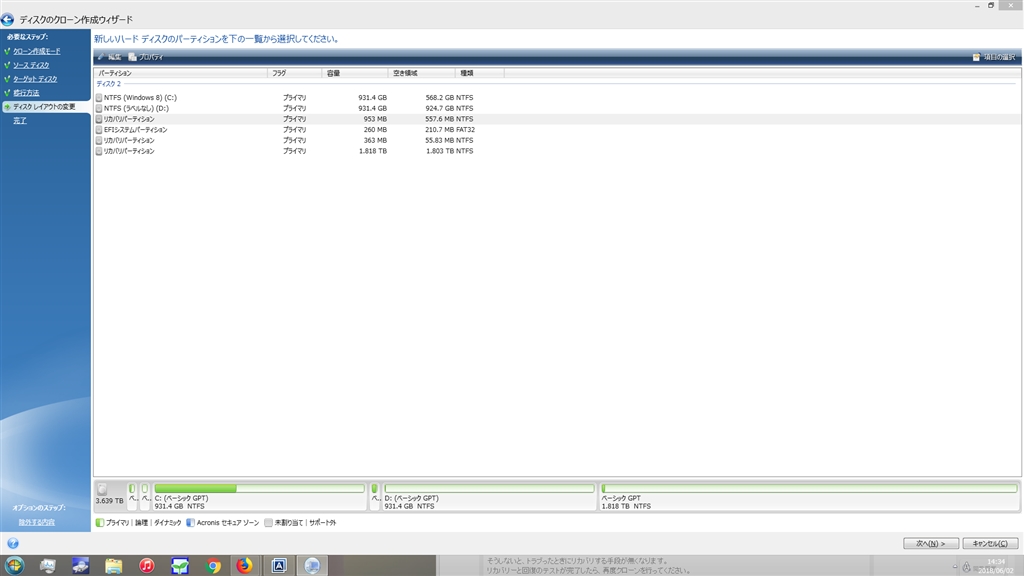Select the EFIシステムパーティション row text
The width and height of the screenshot is (1024, 576).
coord(135,130)
